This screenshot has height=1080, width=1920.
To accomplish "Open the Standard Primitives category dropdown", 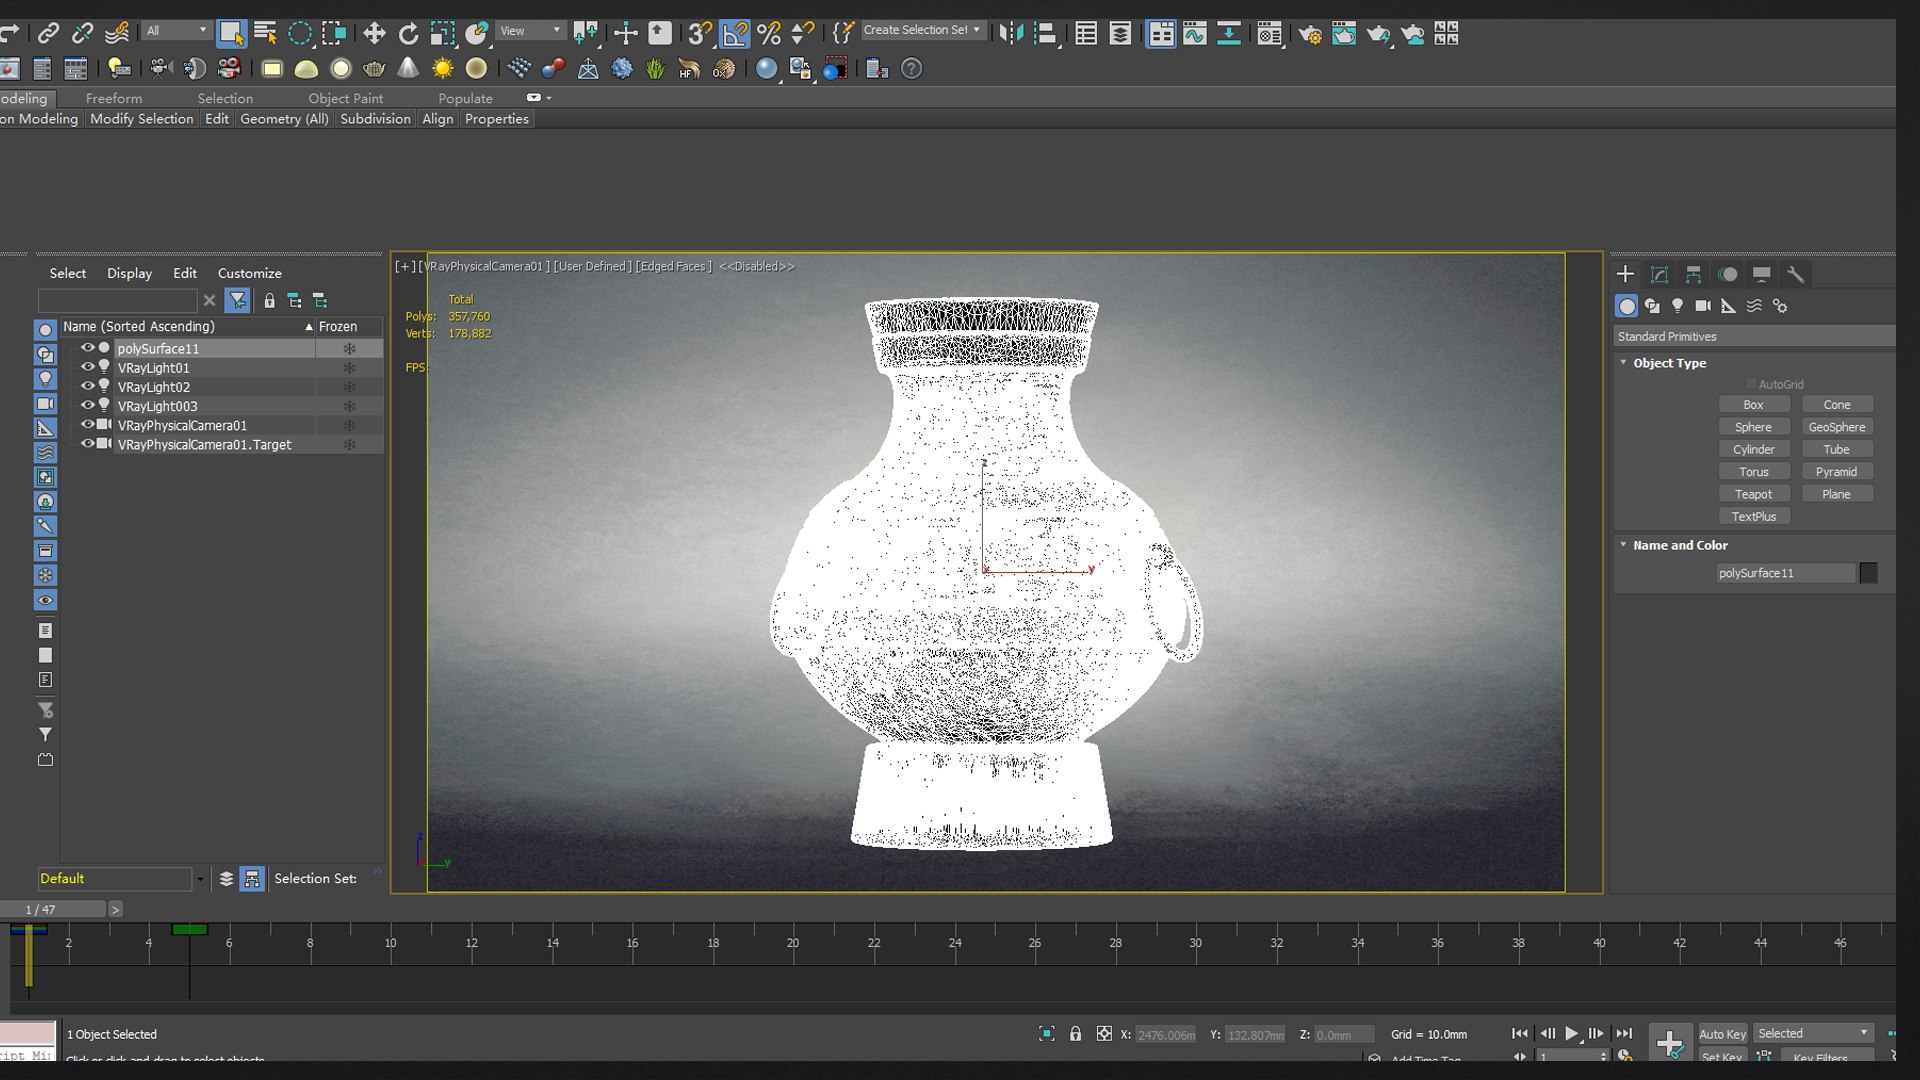I will [1754, 337].
